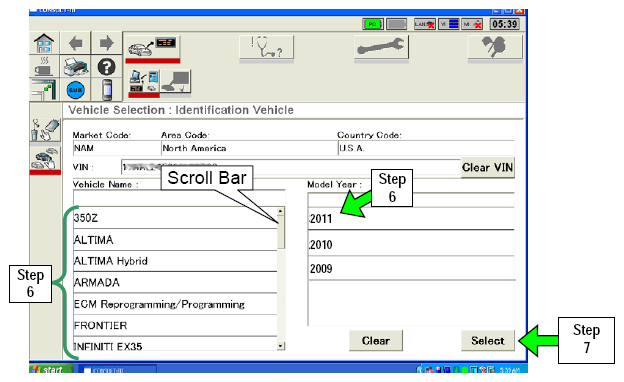
Task: Choose 350Z from the vehicle list
Action: tap(175, 218)
